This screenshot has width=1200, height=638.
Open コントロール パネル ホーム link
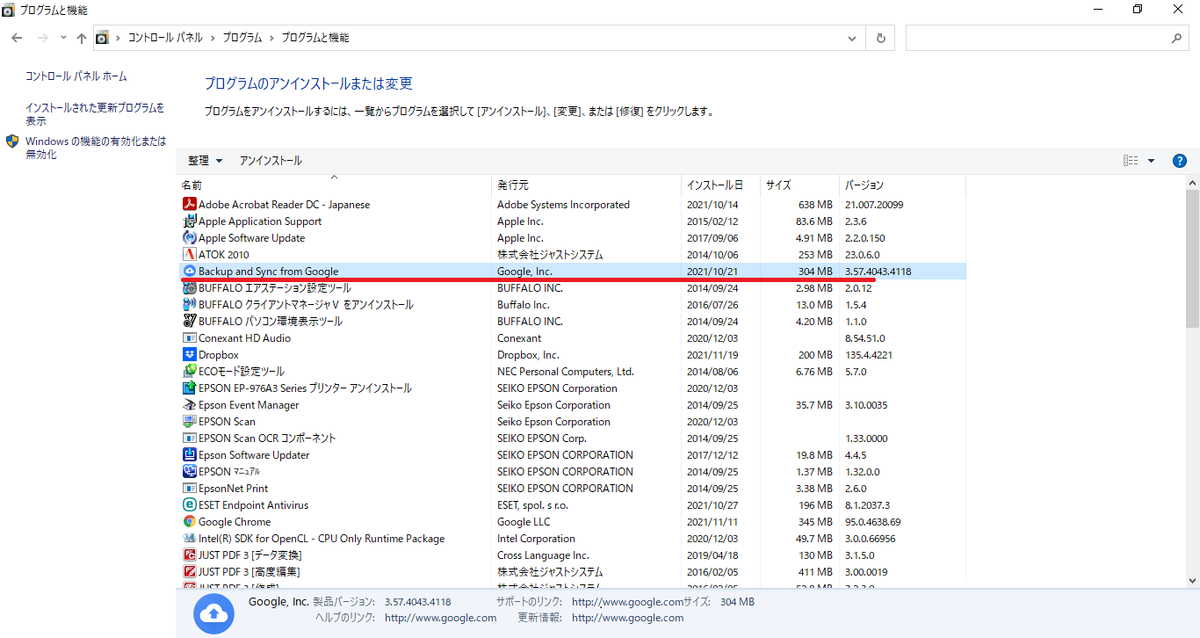click(76, 76)
